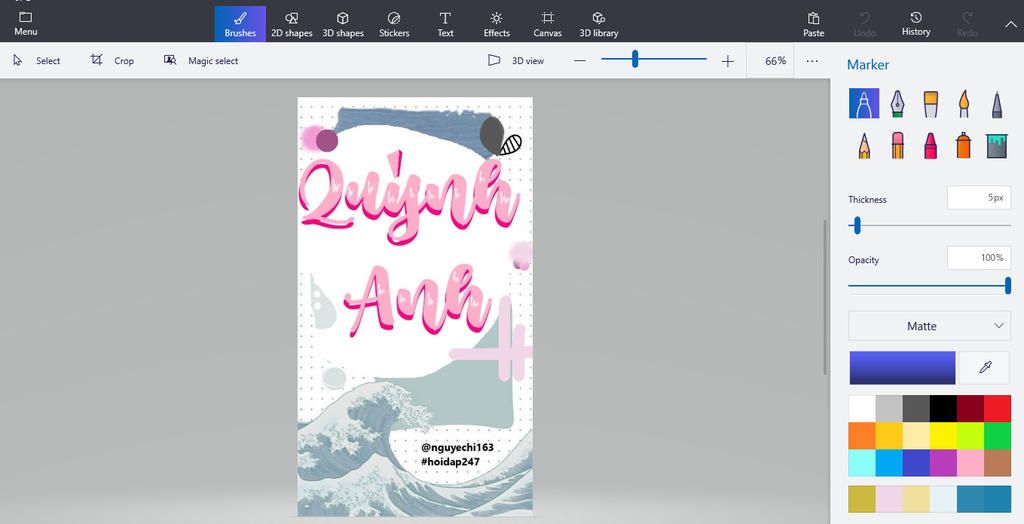The image size is (1024, 524).
Task: Open the Effects tab
Action: coord(496,24)
